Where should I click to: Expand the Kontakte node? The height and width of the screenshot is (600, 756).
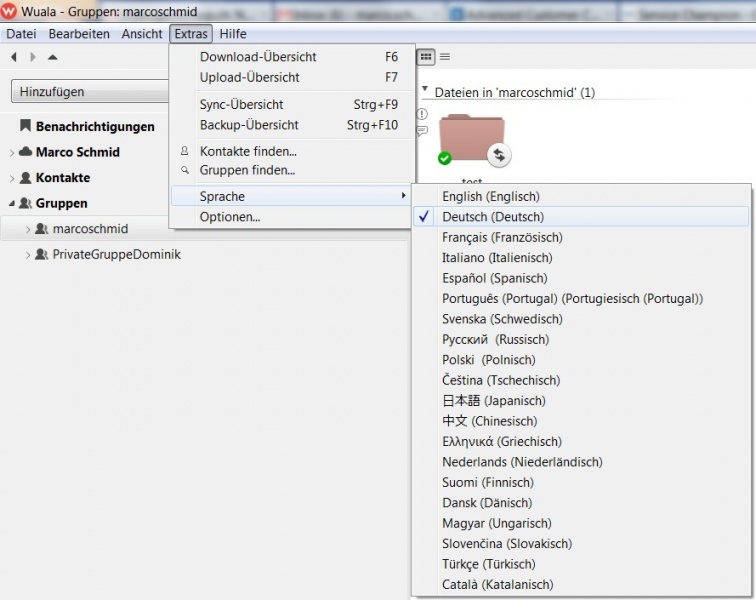click(x=12, y=178)
